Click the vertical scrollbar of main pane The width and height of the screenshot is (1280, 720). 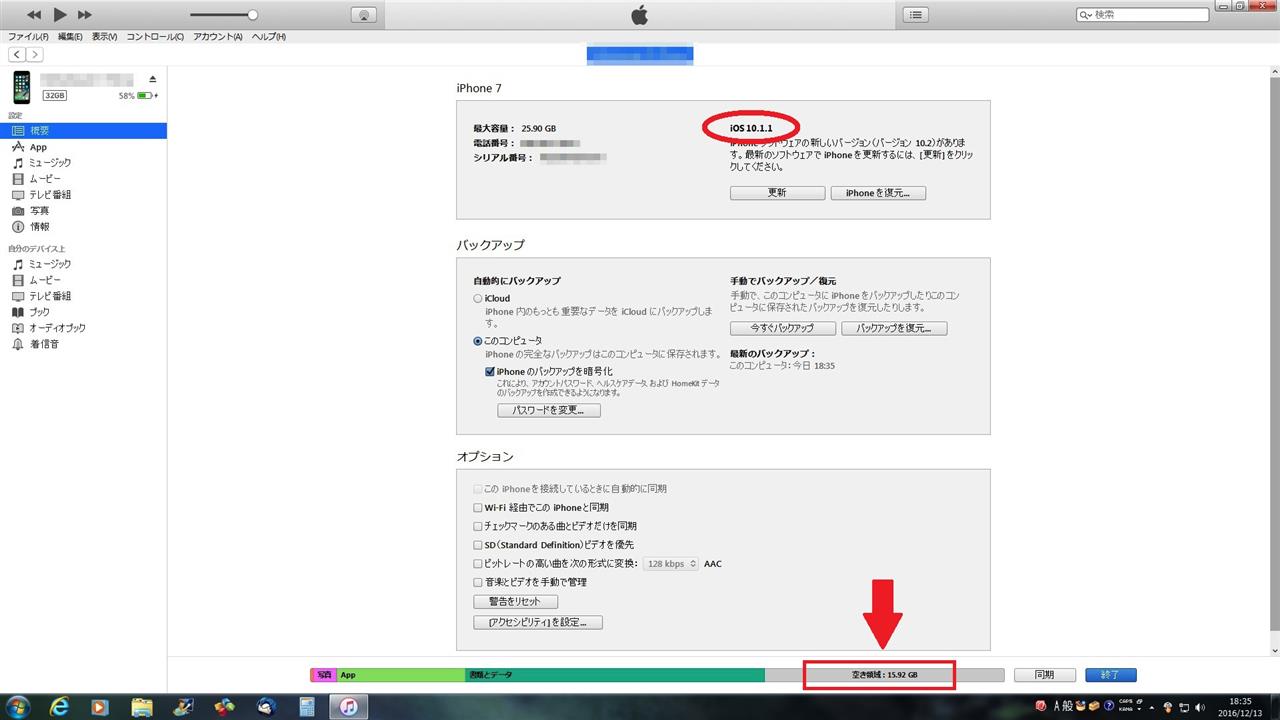[1274, 355]
